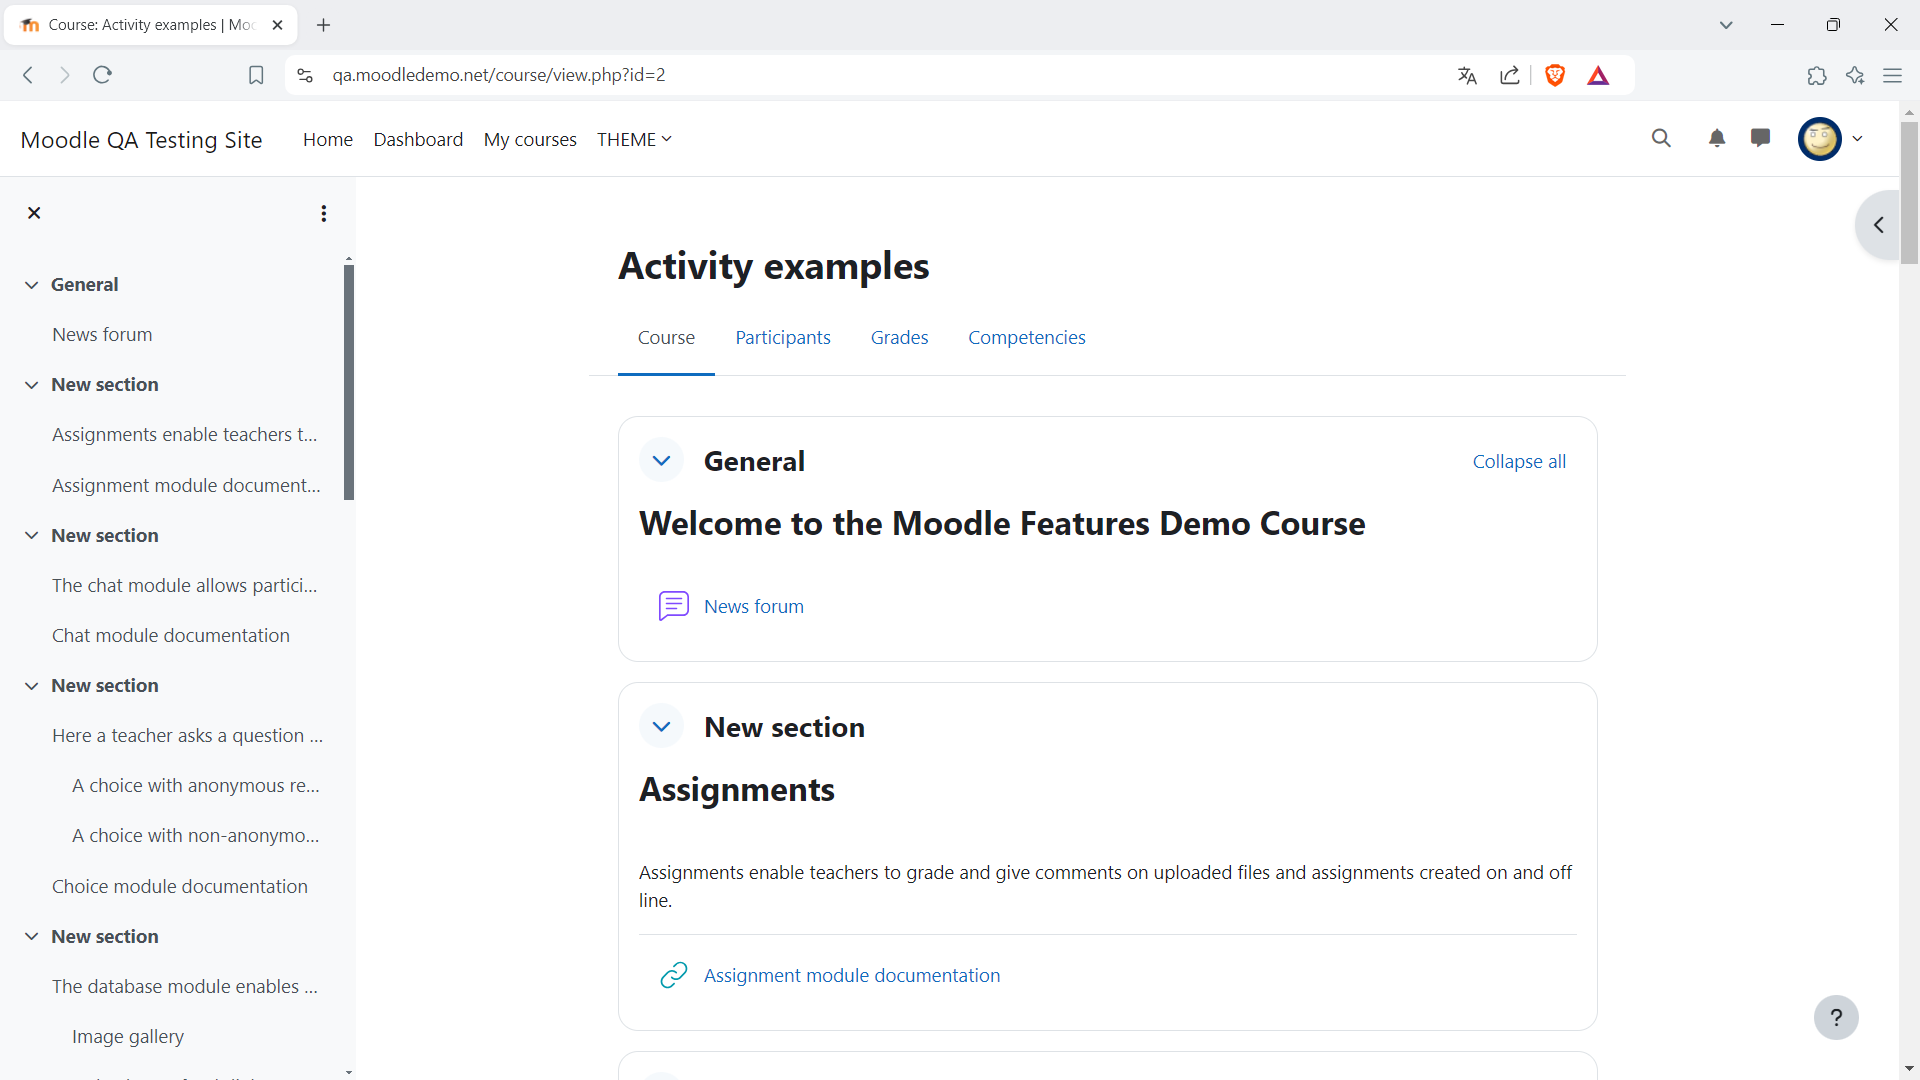Open the search icon in the top navigation
The width and height of the screenshot is (1920, 1080).
point(1661,139)
